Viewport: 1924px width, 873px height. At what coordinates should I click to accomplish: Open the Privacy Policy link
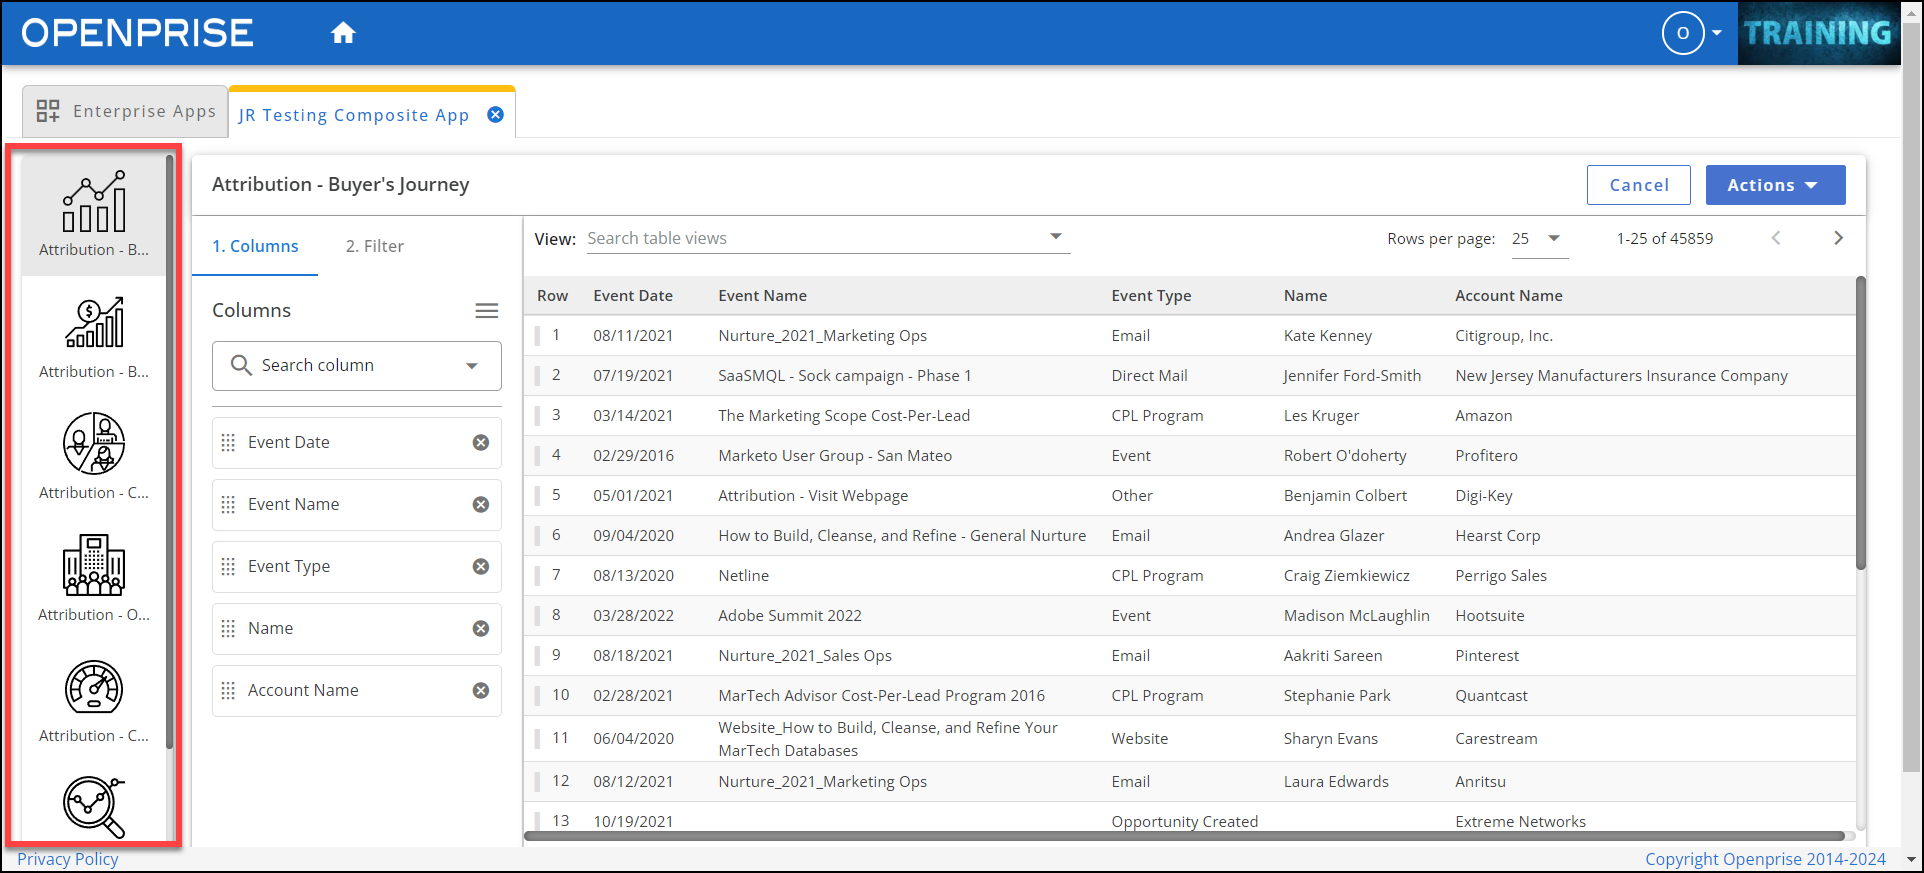click(68, 859)
